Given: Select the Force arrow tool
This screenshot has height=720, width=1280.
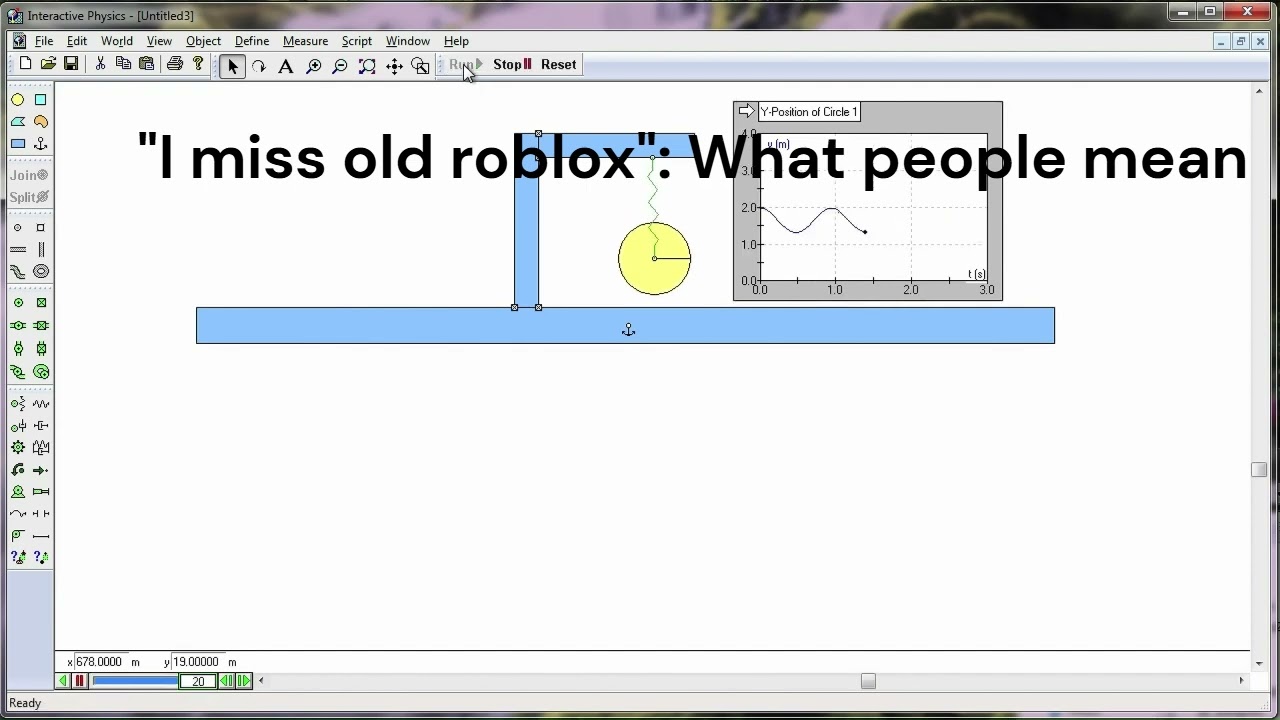Looking at the screenshot, I should [41, 470].
